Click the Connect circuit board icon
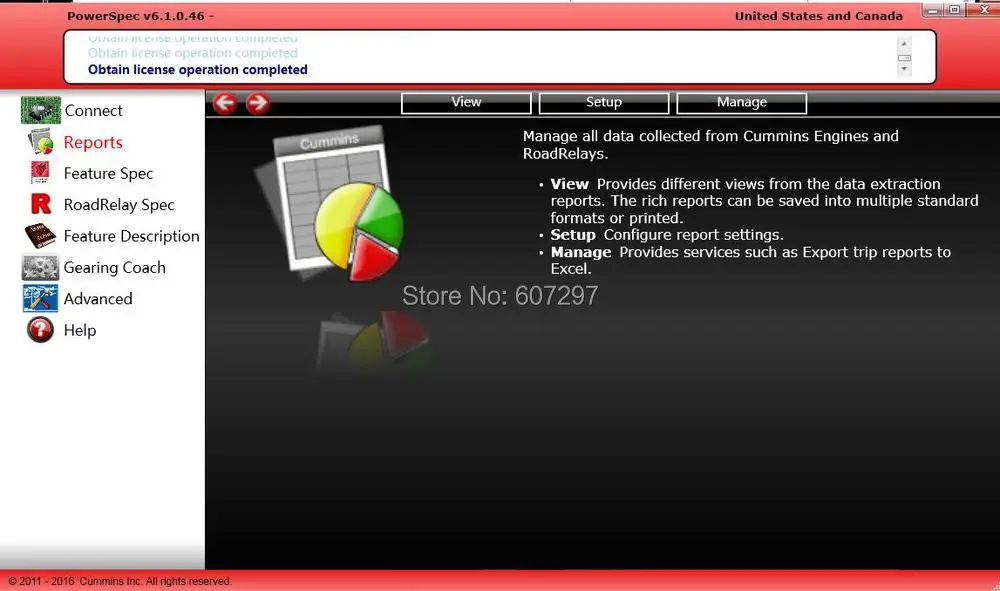The width and height of the screenshot is (1000, 591). [x=41, y=110]
